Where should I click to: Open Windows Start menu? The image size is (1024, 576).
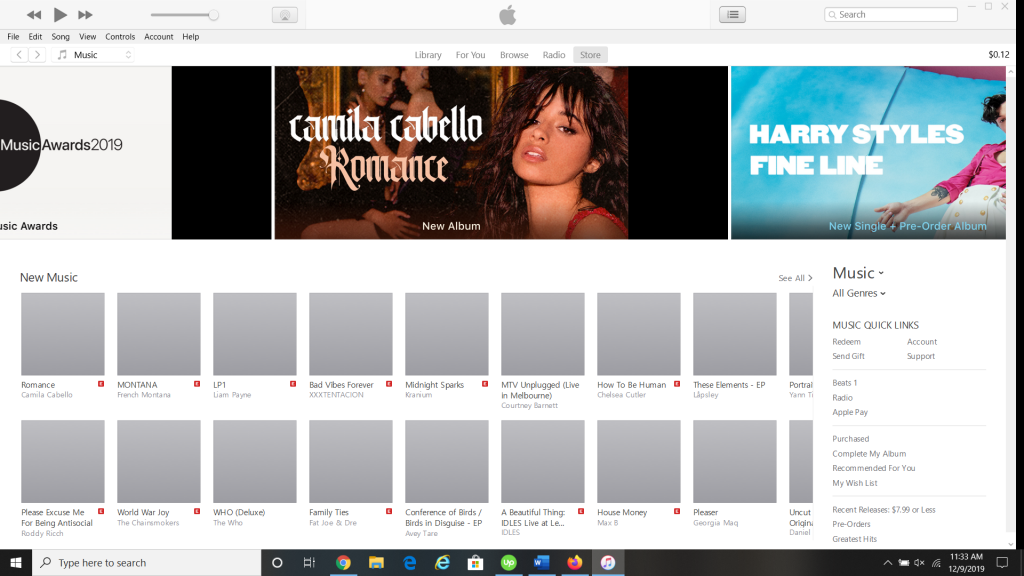click(16, 562)
